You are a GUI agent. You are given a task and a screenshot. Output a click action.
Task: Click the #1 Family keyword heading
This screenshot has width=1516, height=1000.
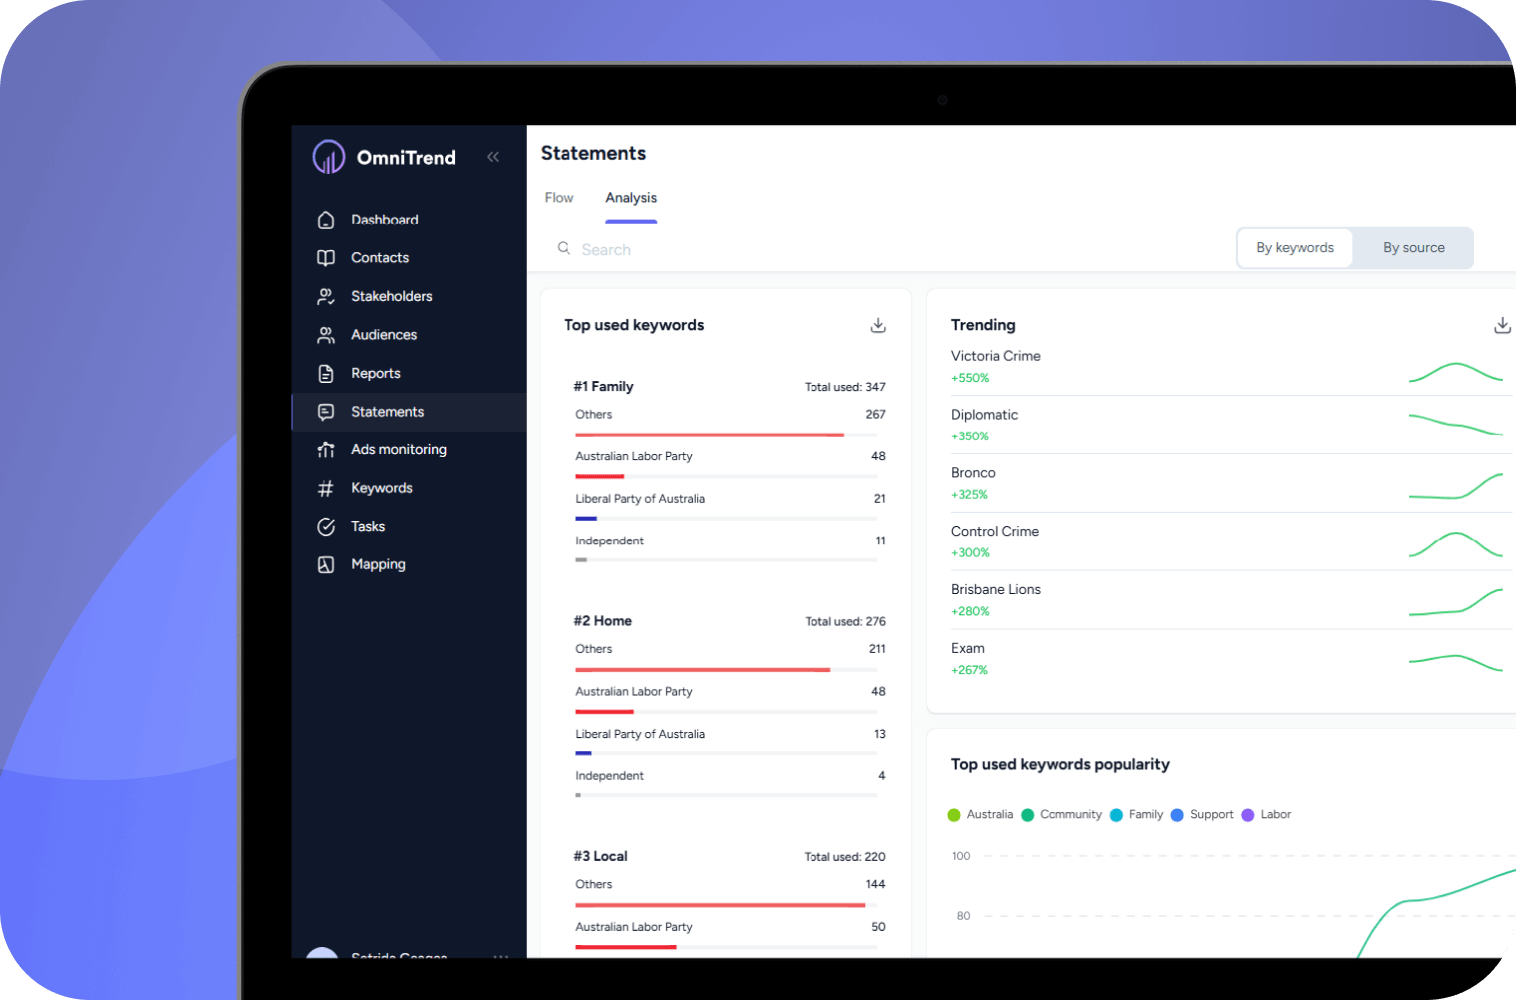(603, 387)
